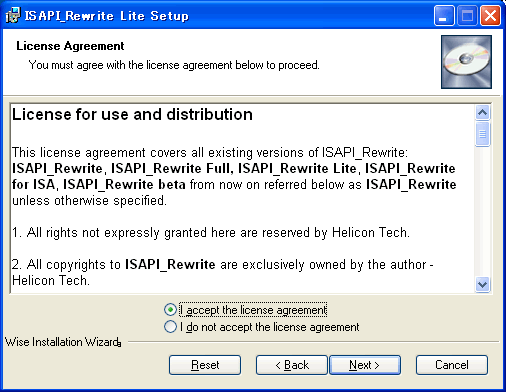506x392 pixels.
Task: Click the installer icon in title bar
Action: point(13,15)
